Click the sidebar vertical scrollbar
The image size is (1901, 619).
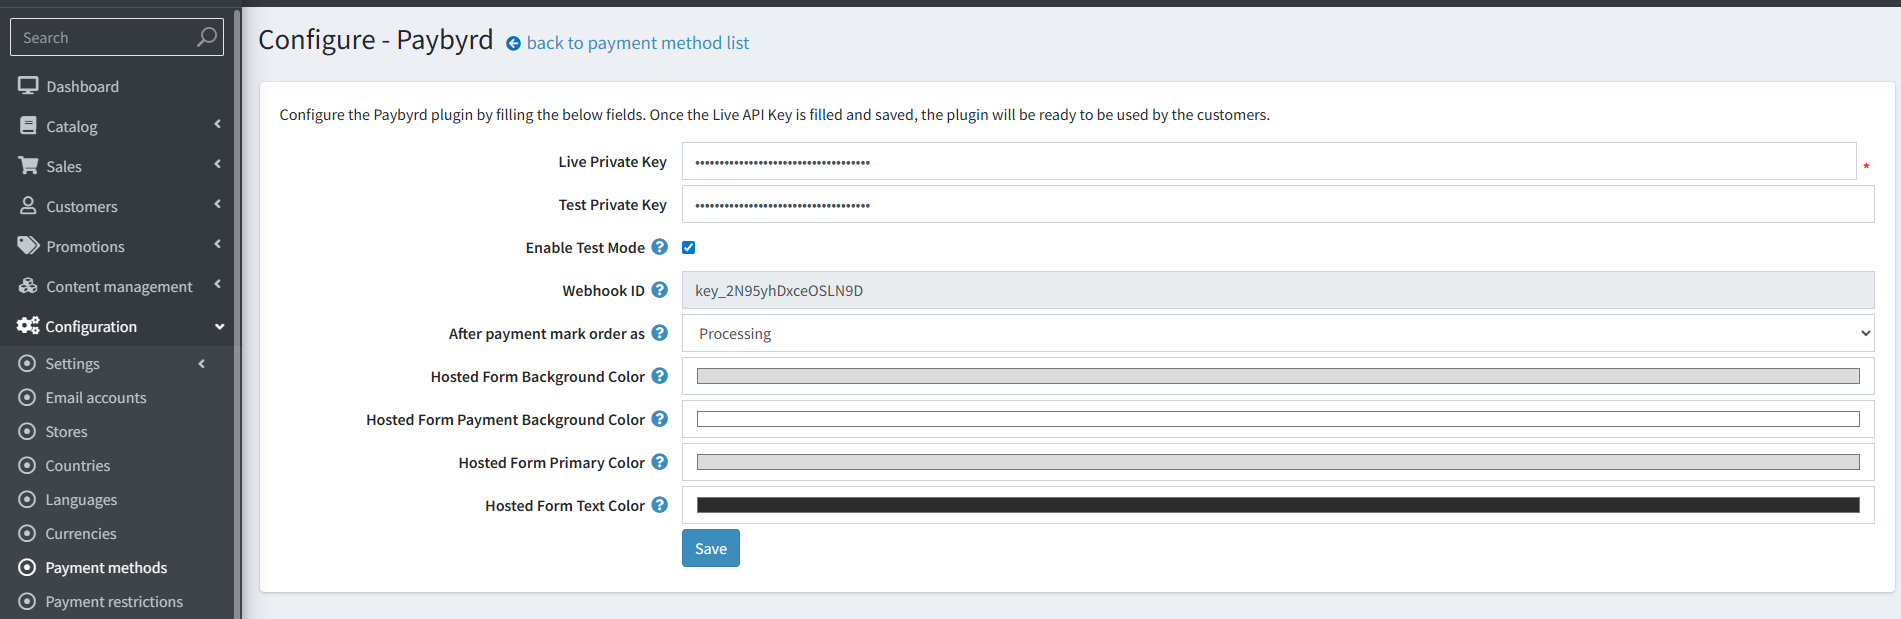(237, 313)
